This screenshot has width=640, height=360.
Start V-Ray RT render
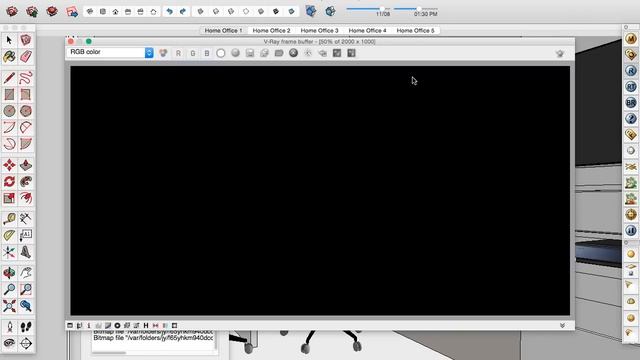[x=631, y=87]
